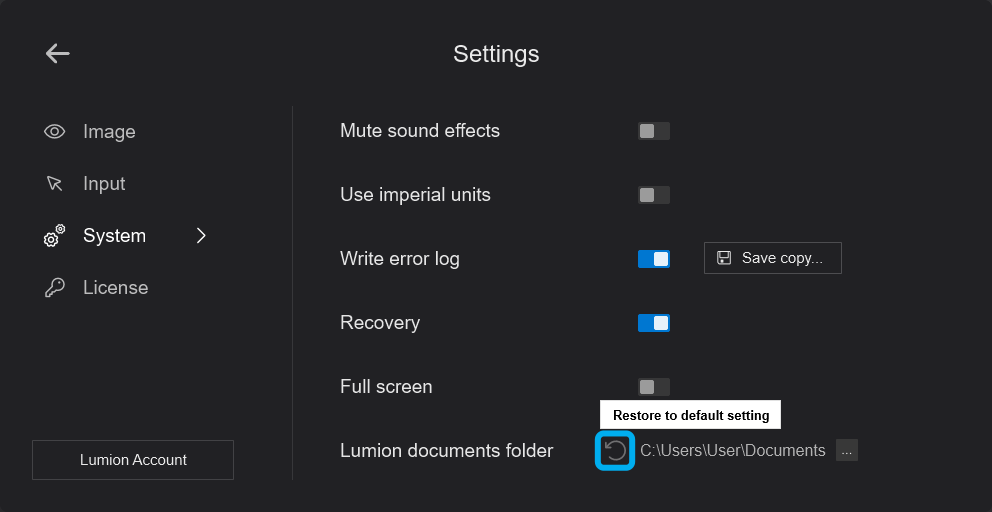Browse for documents folder with ellipsis button

pyautogui.click(x=847, y=451)
